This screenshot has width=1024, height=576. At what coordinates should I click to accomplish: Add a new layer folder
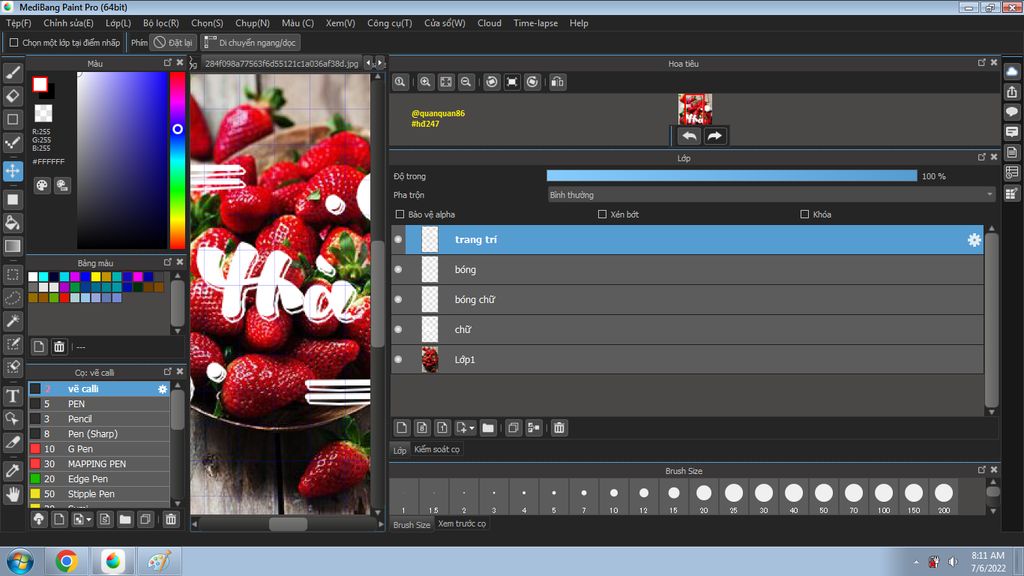(488, 428)
